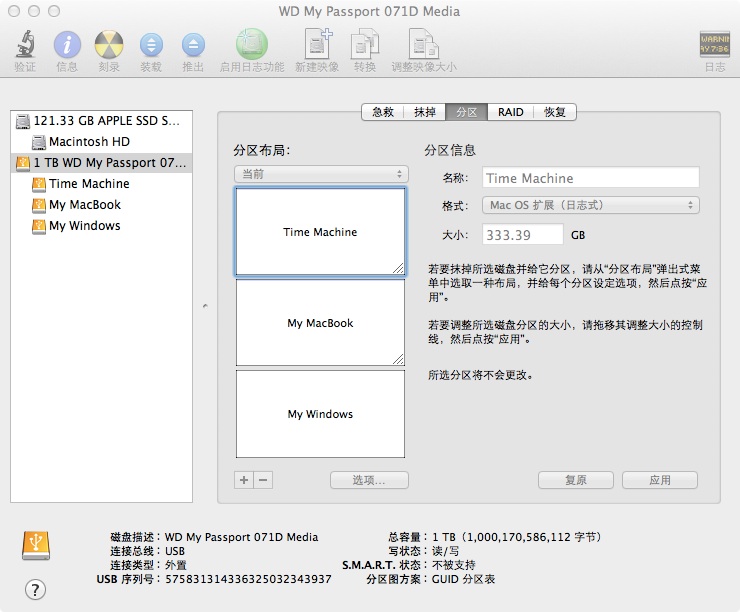Open the 格式 format dropdown

[590, 205]
